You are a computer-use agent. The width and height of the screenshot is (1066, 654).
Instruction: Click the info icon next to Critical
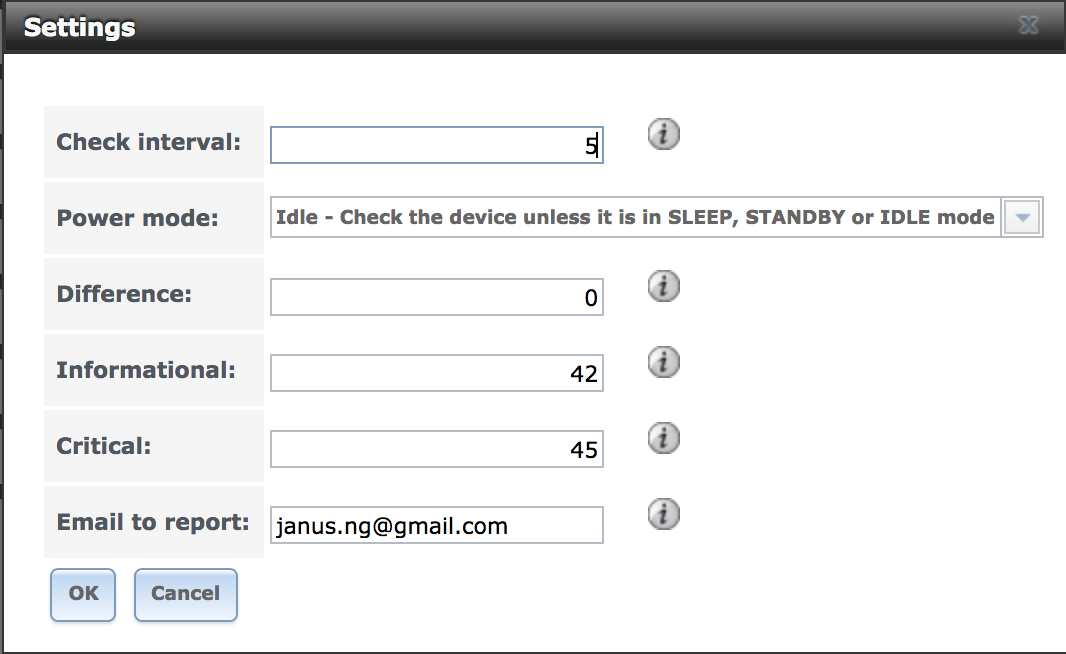(664, 438)
